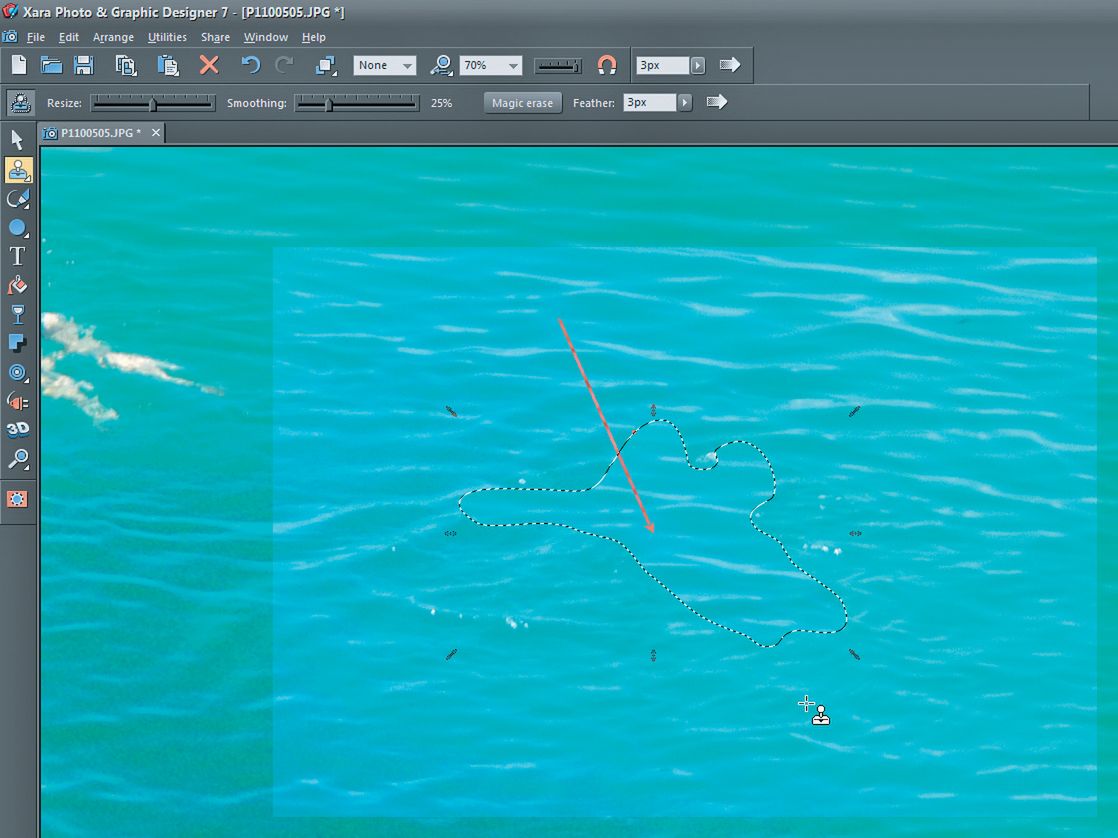Click the Resize slider
This screenshot has width=1118, height=838.
pyautogui.click(x=153, y=103)
